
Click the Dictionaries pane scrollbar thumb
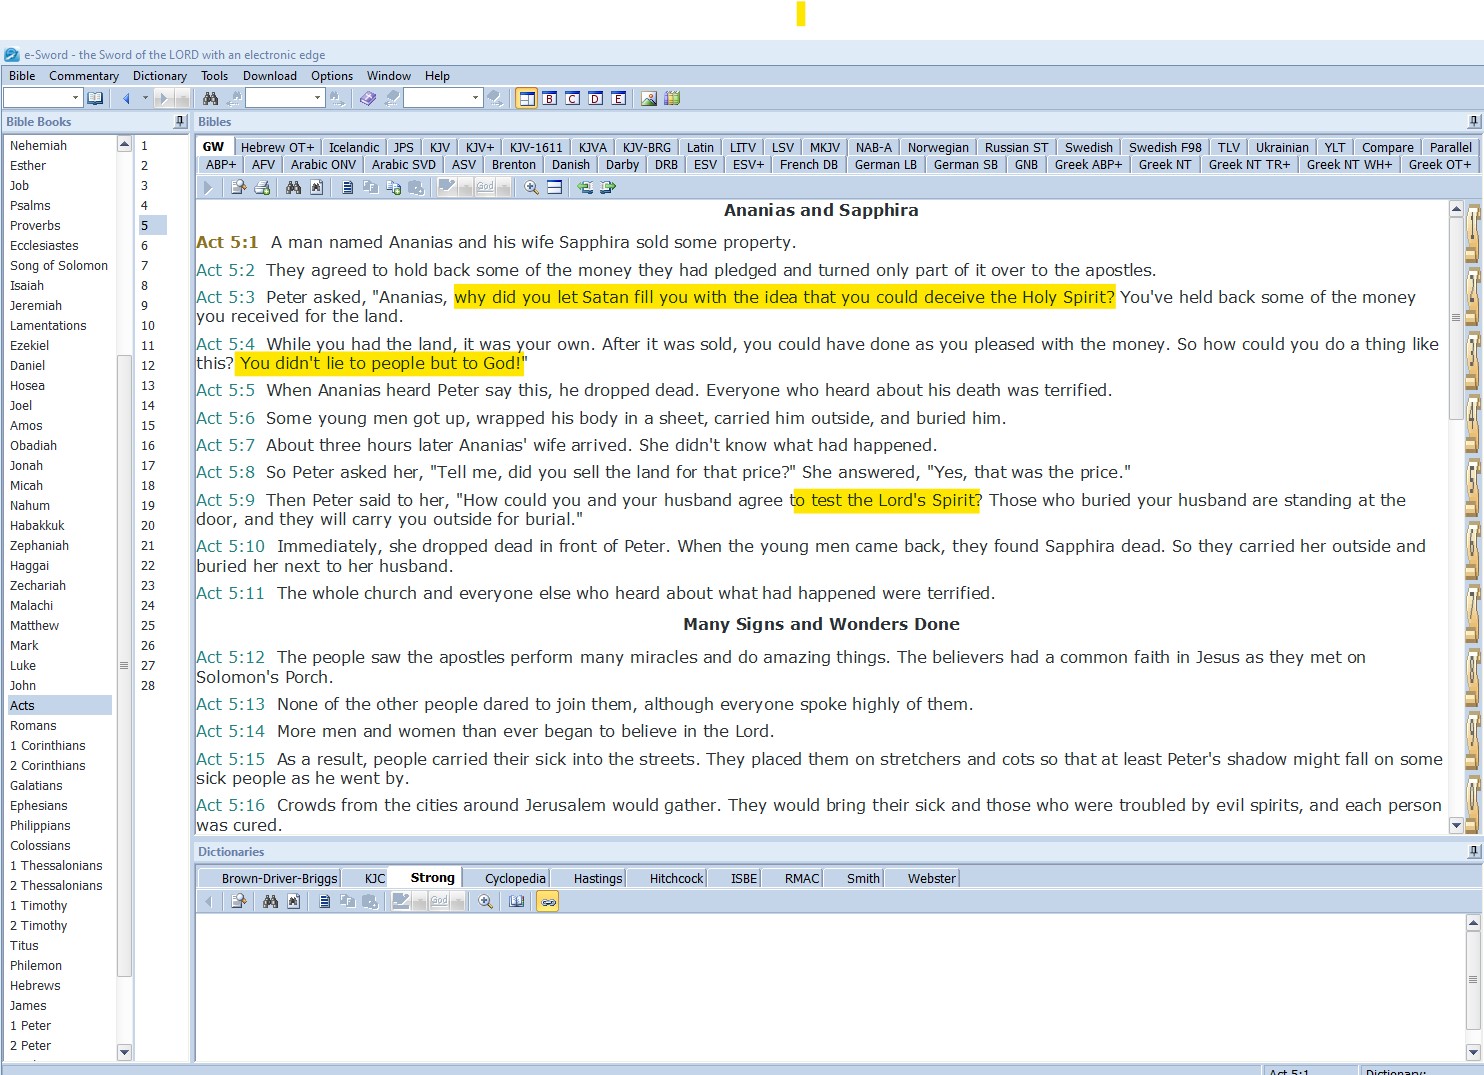(1473, 980)
